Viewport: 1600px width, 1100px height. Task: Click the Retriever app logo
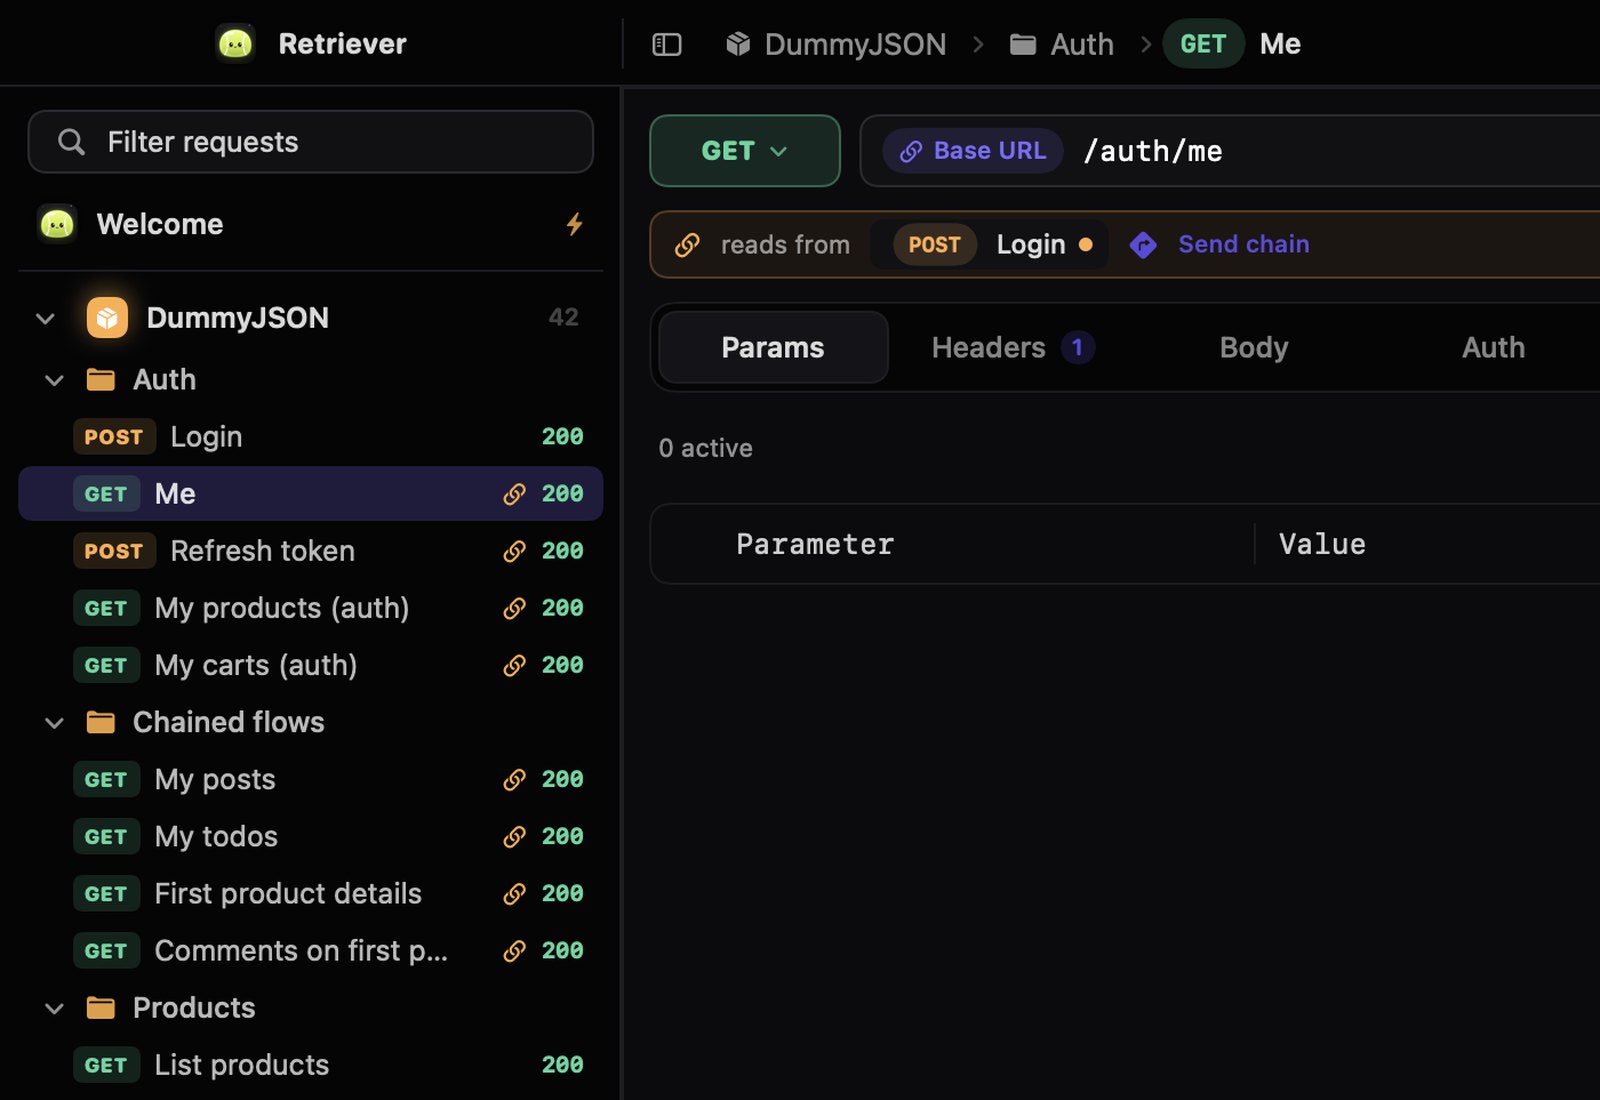236,43
